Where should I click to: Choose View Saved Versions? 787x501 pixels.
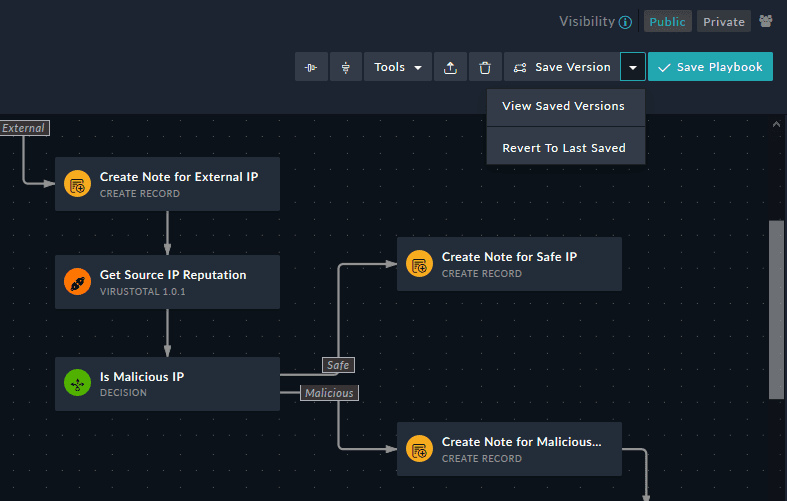point(563,106)
